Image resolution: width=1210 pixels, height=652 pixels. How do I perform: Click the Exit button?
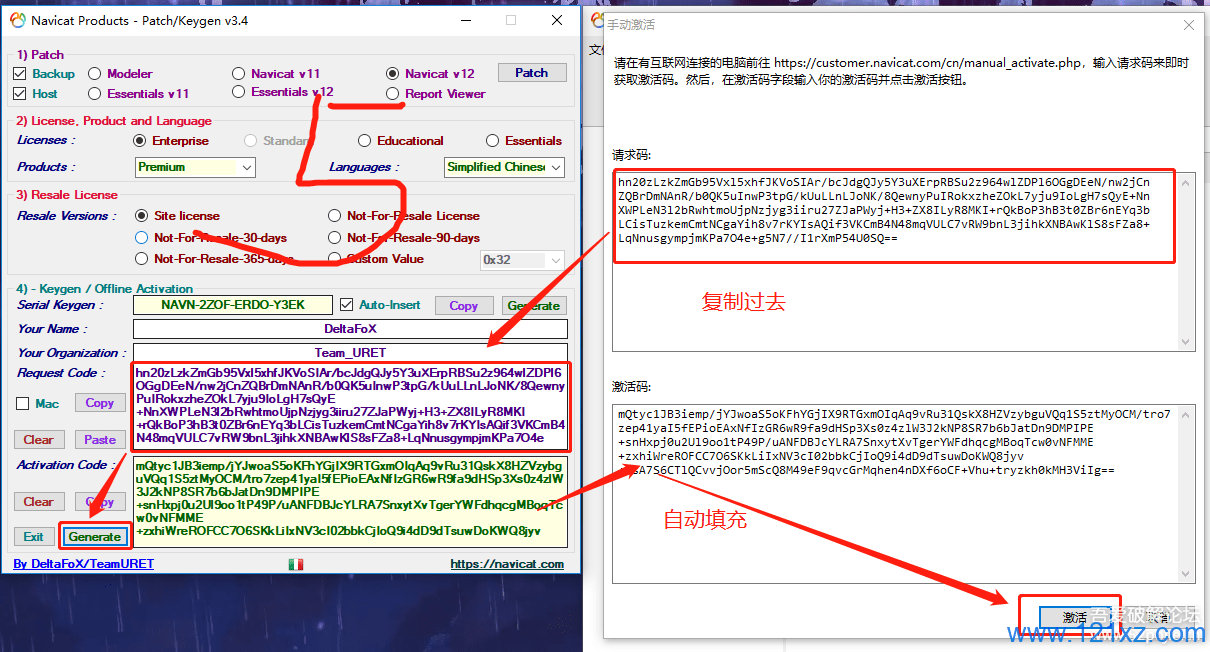tap(33, 537)
